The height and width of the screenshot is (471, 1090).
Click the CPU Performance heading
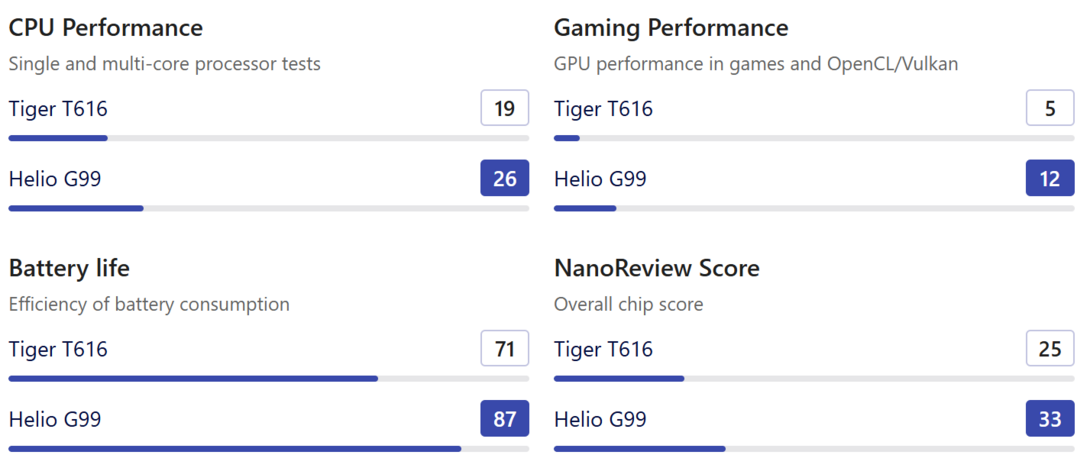[x=105, y=28]
